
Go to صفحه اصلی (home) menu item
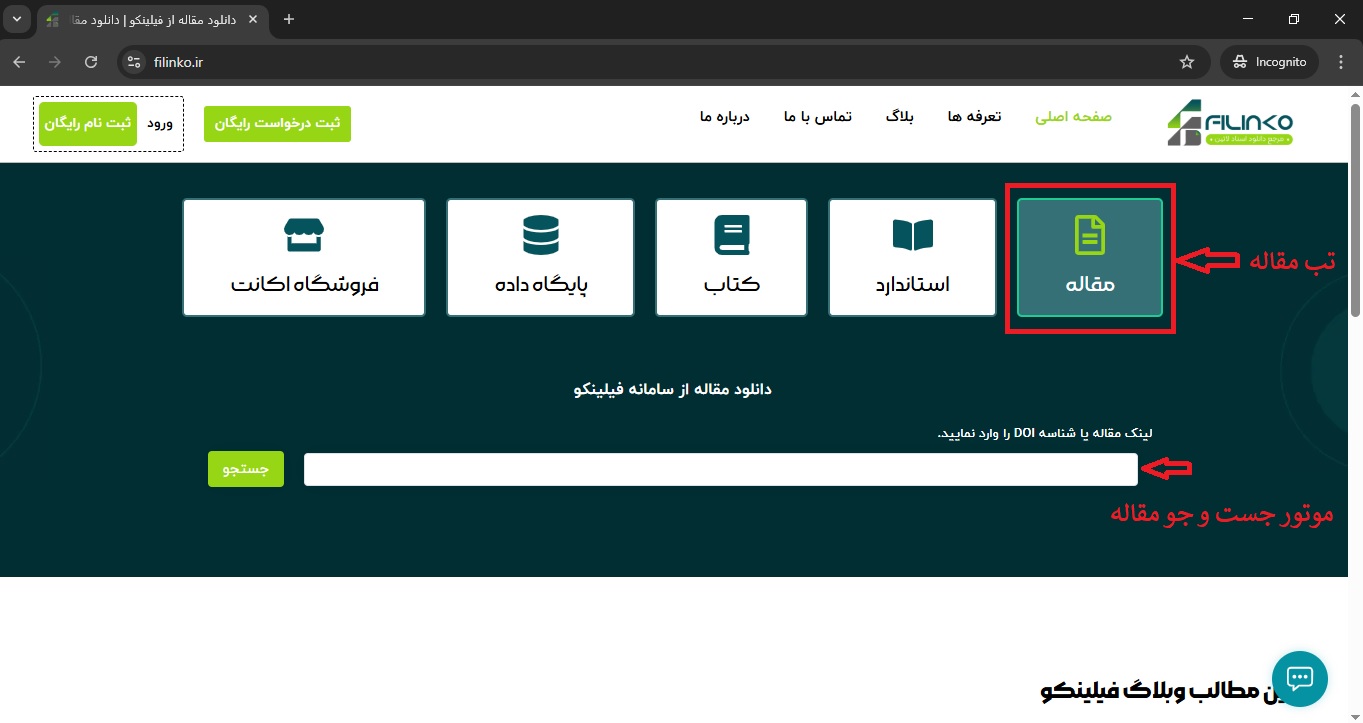tap(1073, 117)
